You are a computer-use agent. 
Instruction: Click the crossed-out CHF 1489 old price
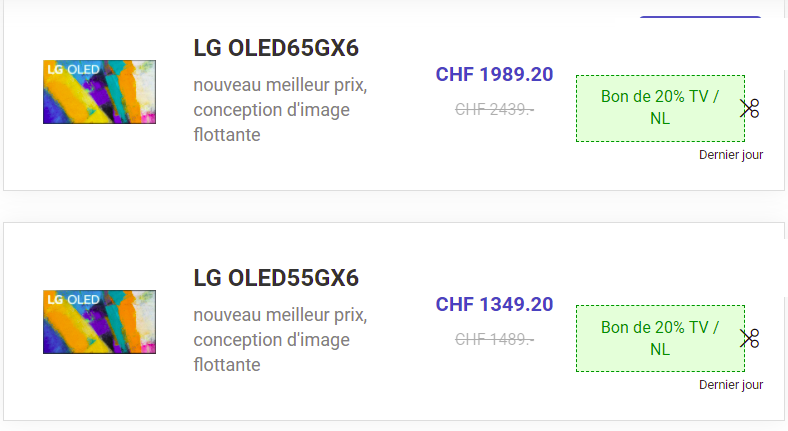pos(495,340)
